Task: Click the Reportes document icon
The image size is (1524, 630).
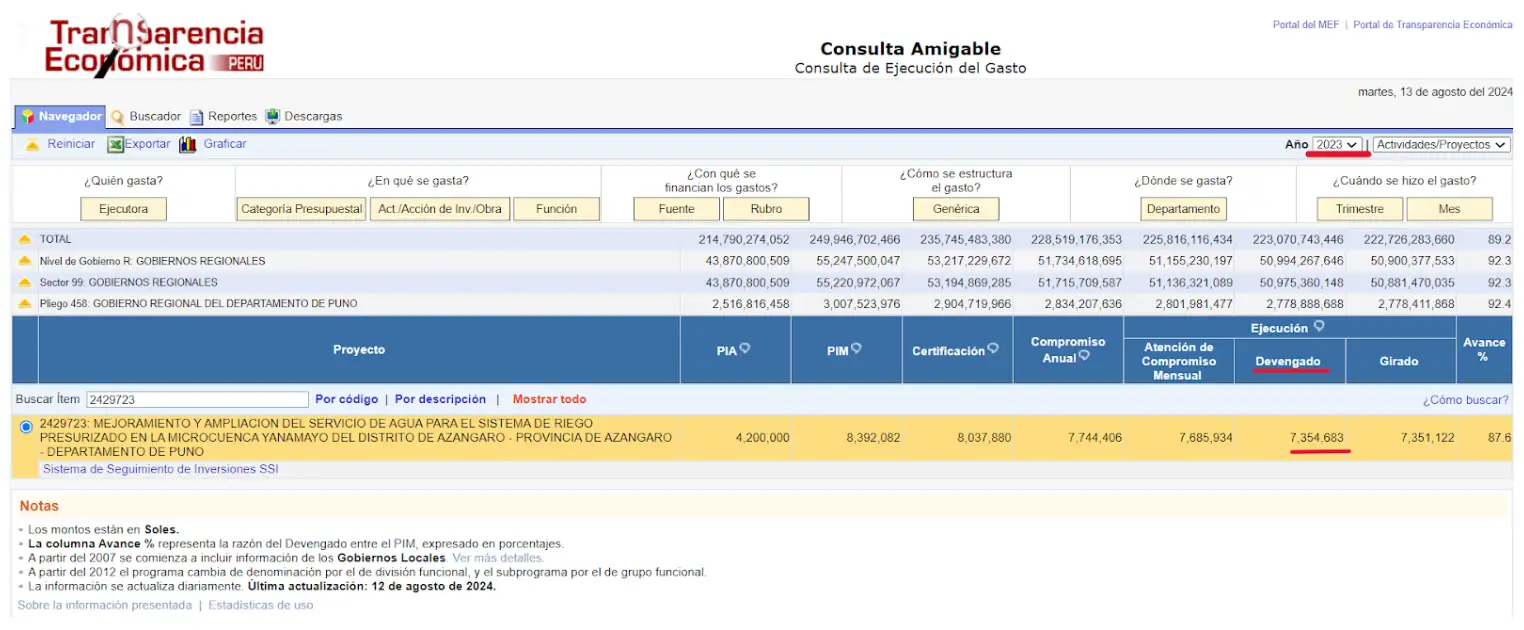Action: (197, 117)
